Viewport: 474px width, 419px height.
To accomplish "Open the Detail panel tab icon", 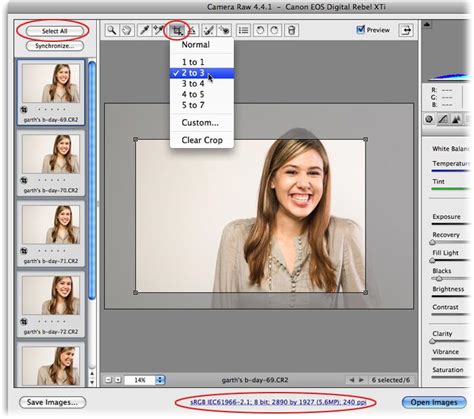I will tap(456, 119).
